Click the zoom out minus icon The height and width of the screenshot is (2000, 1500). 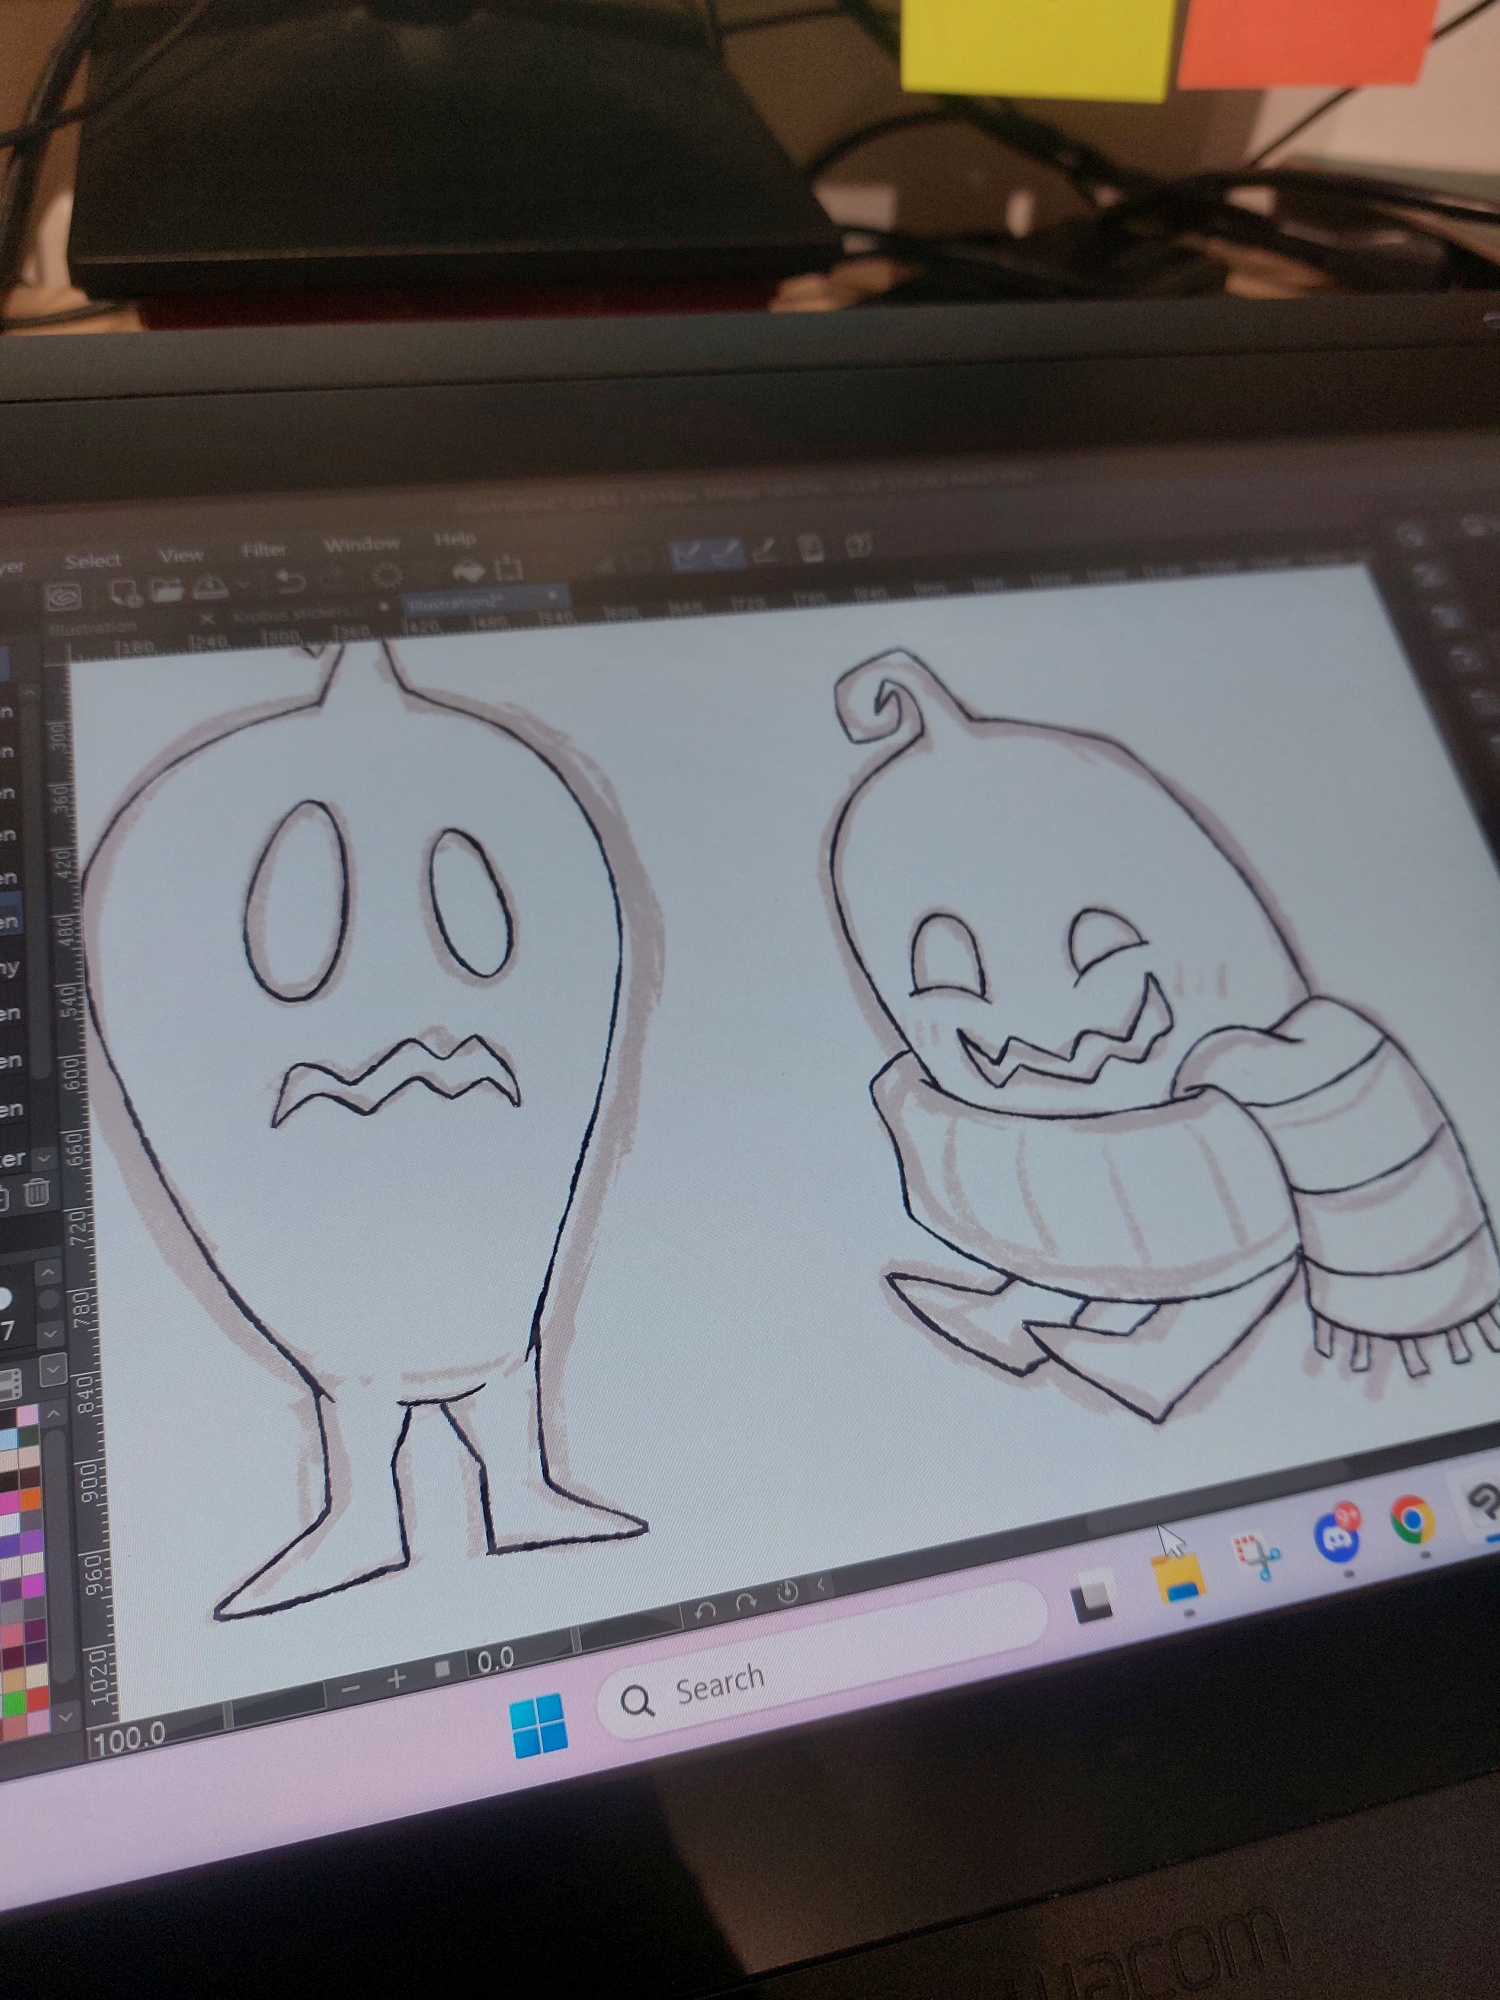tap(350, 1688)
